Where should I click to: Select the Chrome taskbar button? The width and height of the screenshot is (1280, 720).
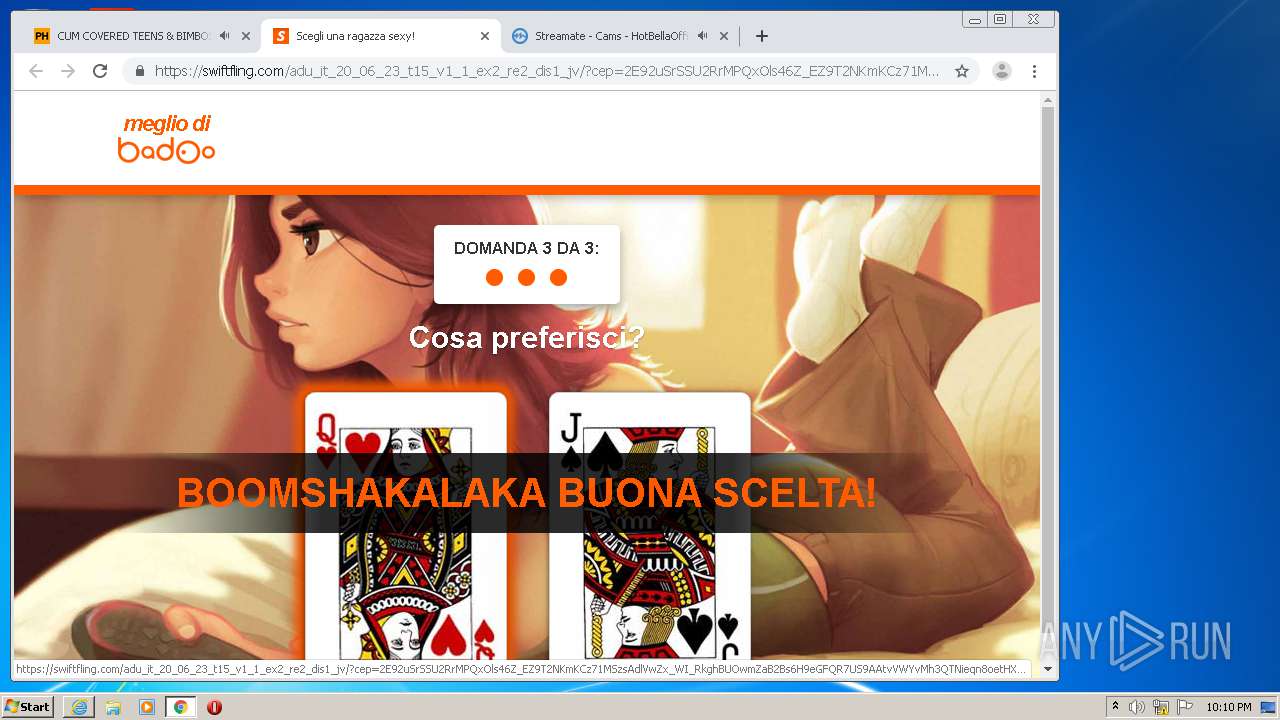[181, 707]
